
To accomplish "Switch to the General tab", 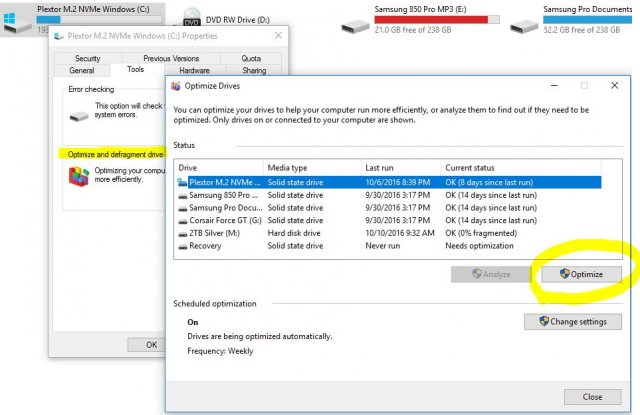I will pos(81,71).
